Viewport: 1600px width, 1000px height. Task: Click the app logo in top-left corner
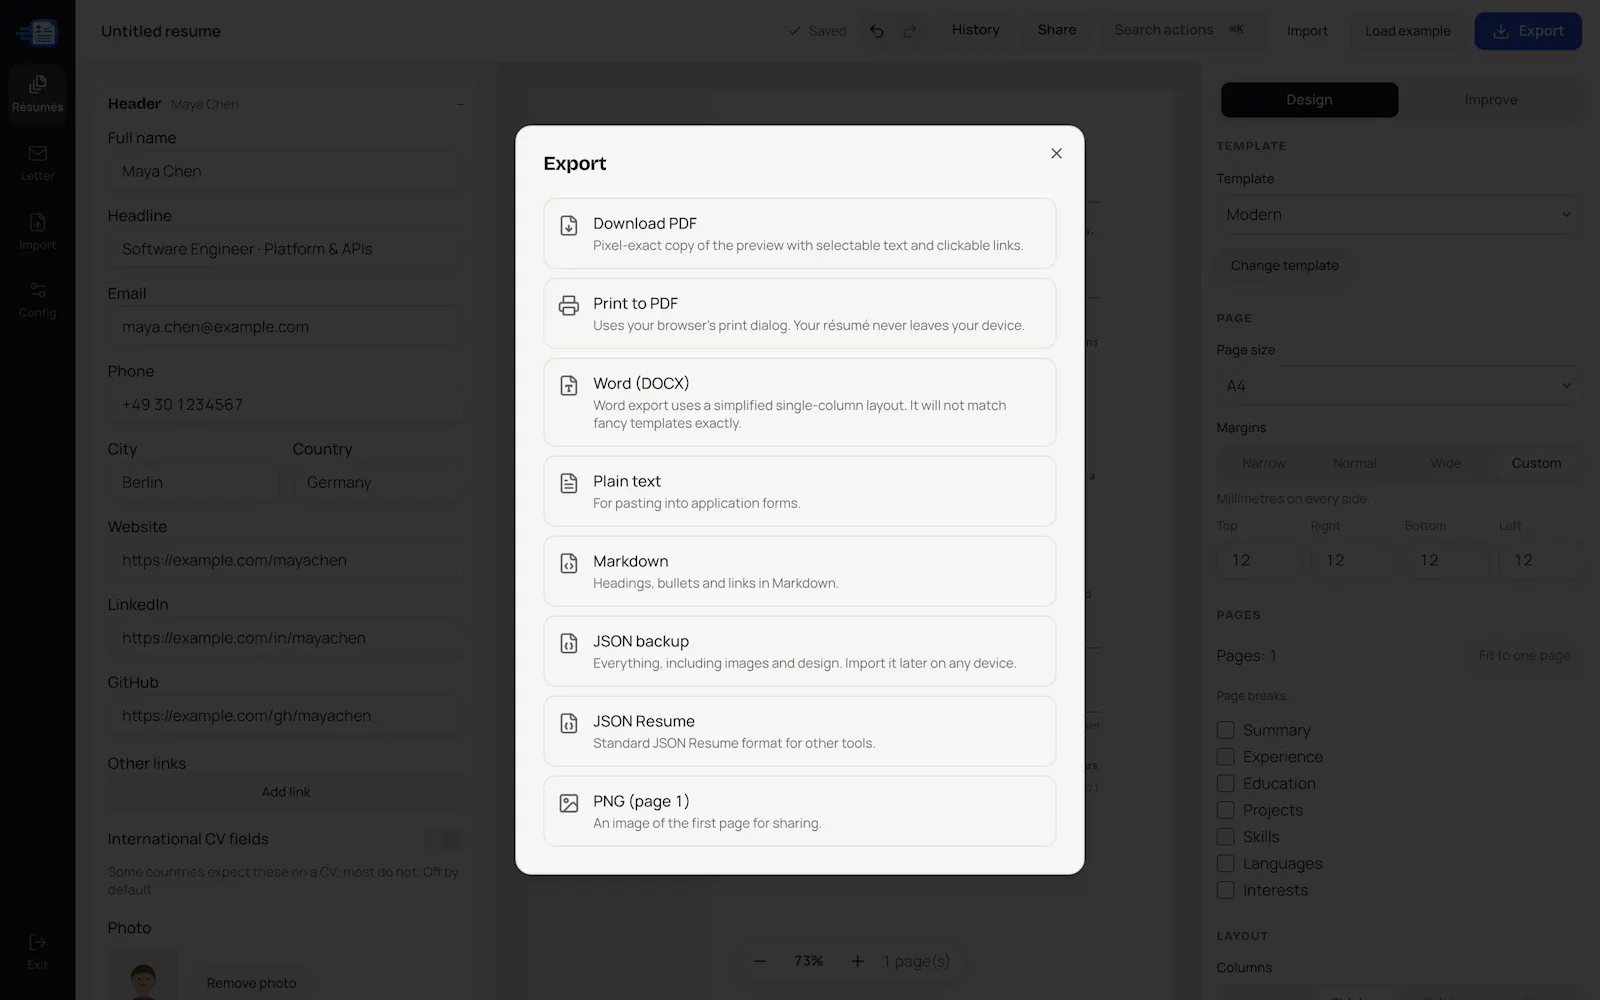[38, 32]
